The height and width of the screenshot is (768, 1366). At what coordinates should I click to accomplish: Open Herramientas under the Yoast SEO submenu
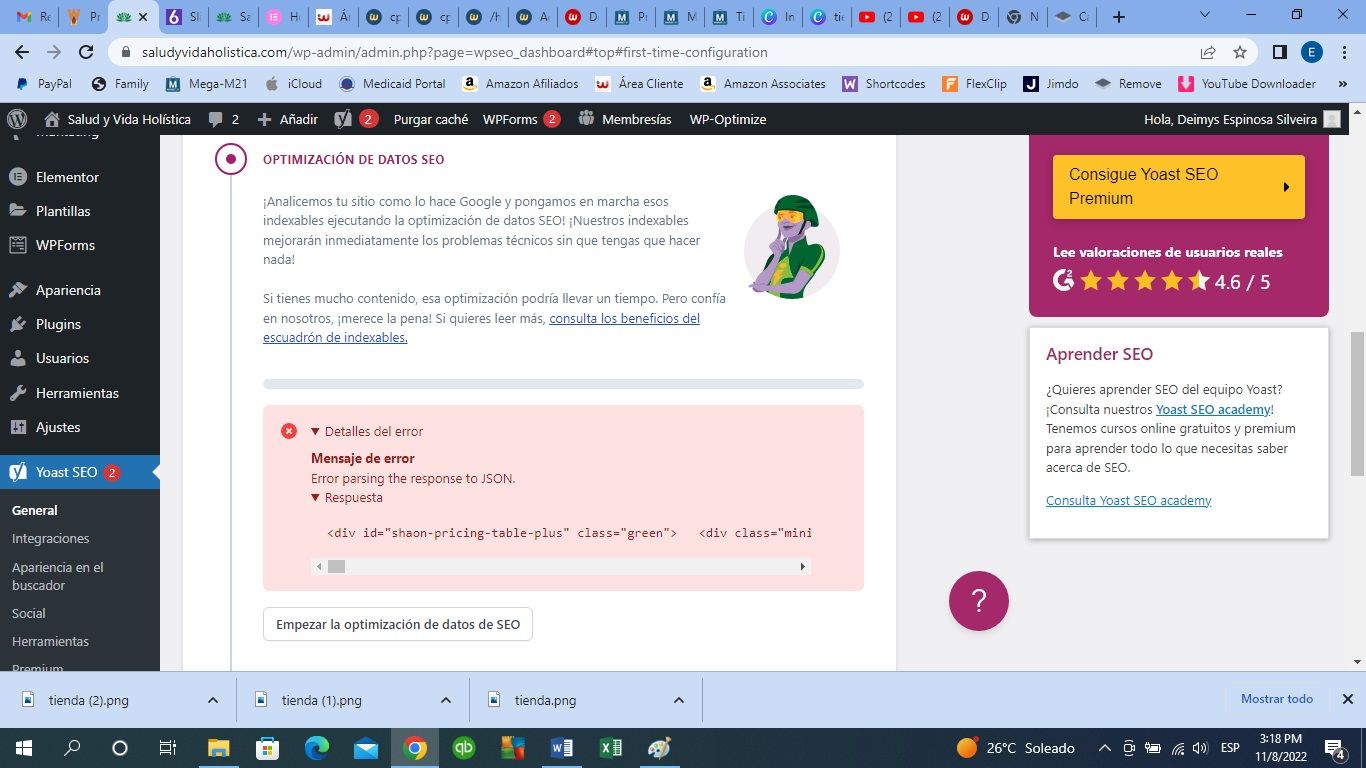tap(51, 641)
